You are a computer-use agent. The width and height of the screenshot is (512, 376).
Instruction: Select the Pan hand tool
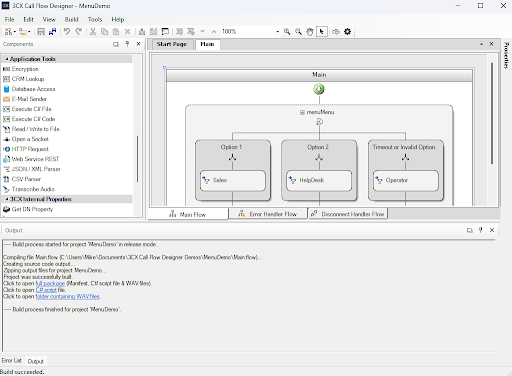click(310, 32)
